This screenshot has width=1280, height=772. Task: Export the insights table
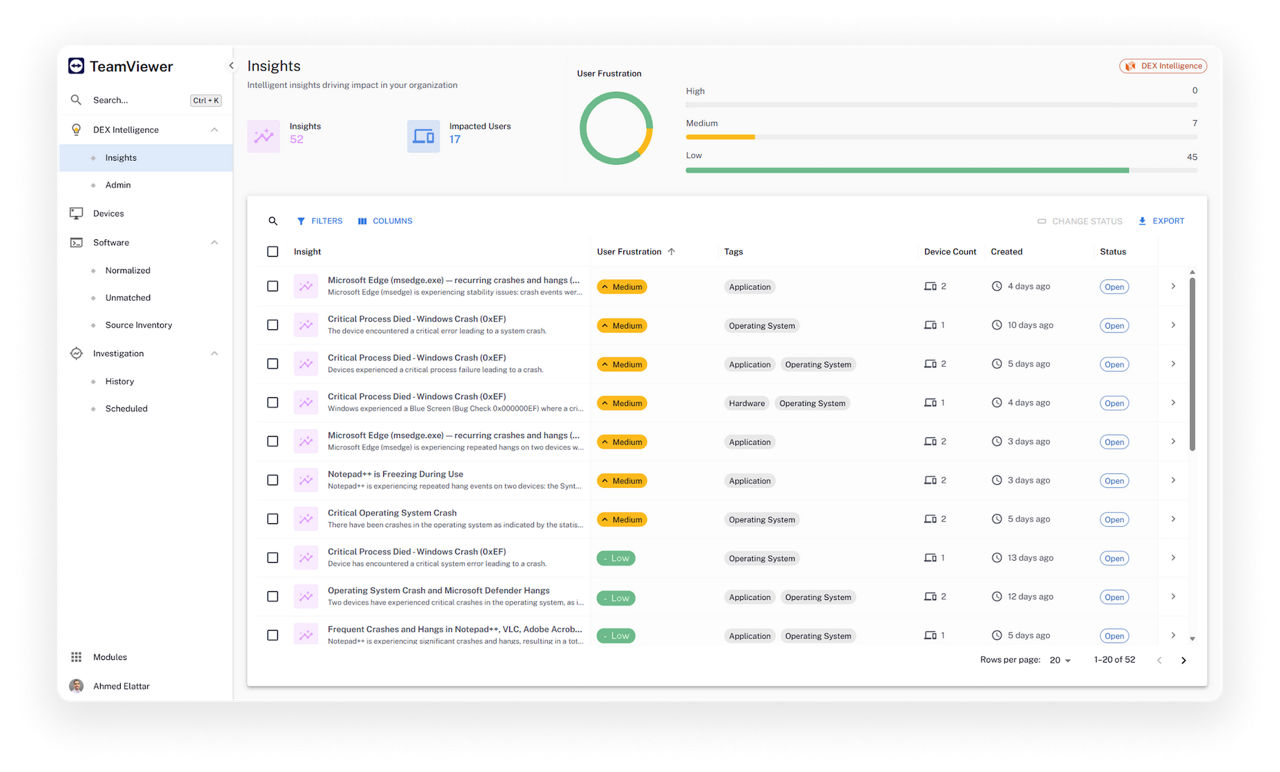pyautogui.click(x=1161, y=221)
